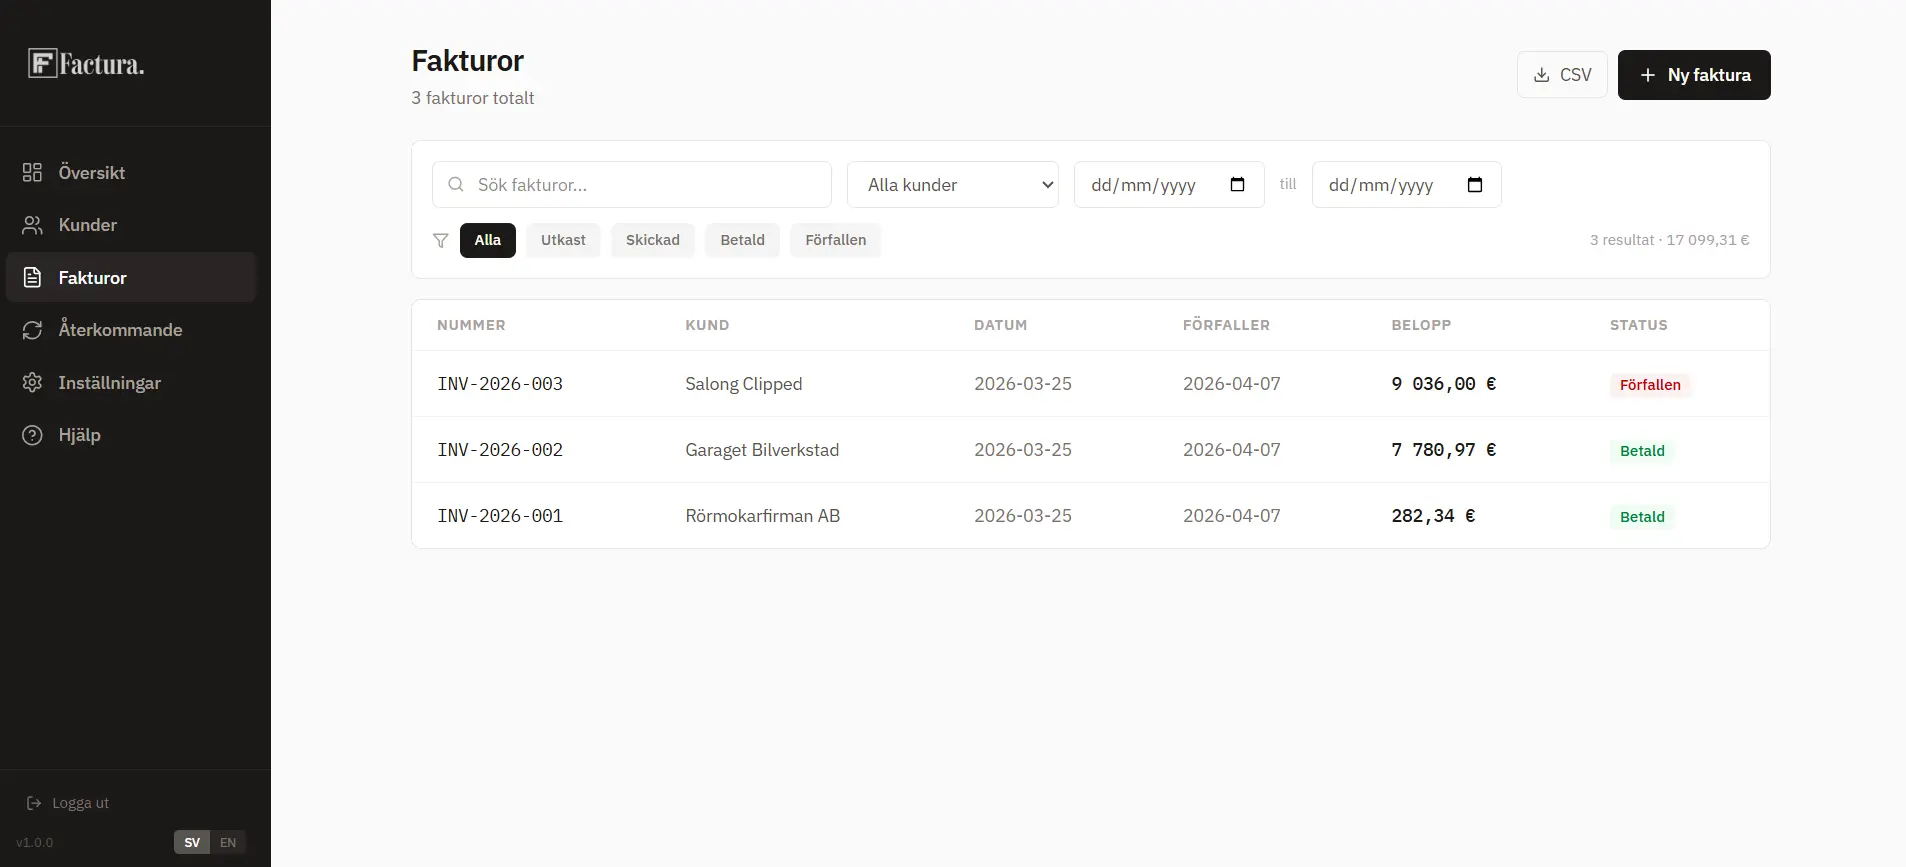
Task: Switch language to SV
Action: [192, 842]
